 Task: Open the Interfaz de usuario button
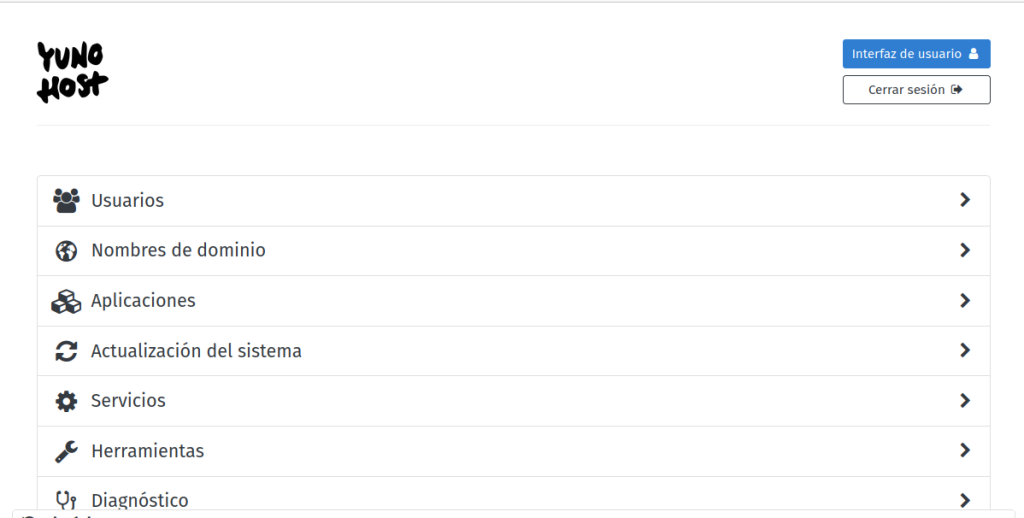click(916, 54)
